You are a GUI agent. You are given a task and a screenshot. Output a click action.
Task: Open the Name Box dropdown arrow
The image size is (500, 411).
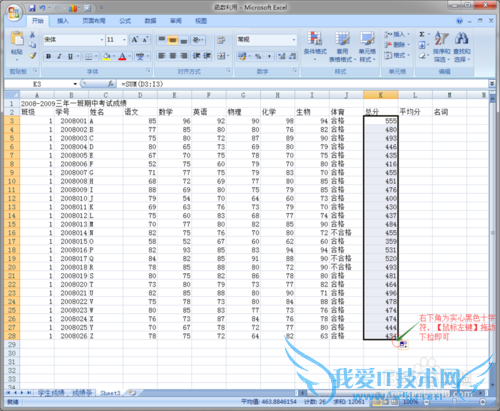[75, 84]
